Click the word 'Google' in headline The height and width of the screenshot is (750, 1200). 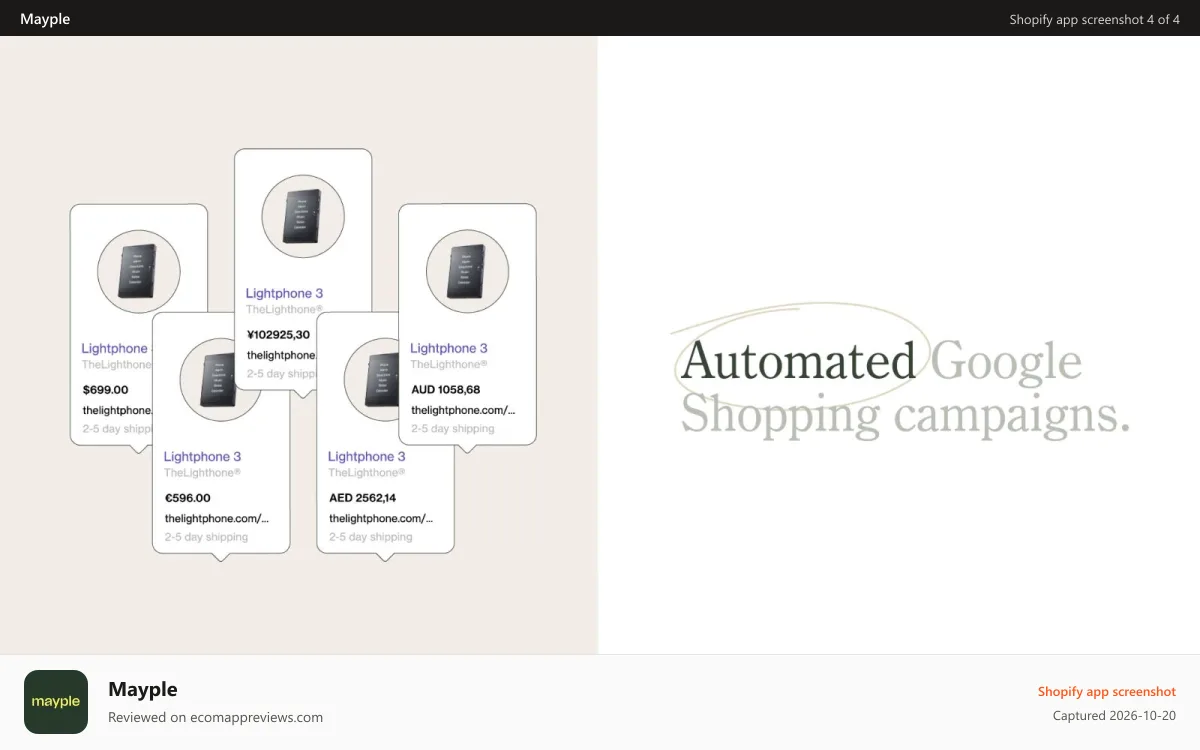tap(1006, 362)
